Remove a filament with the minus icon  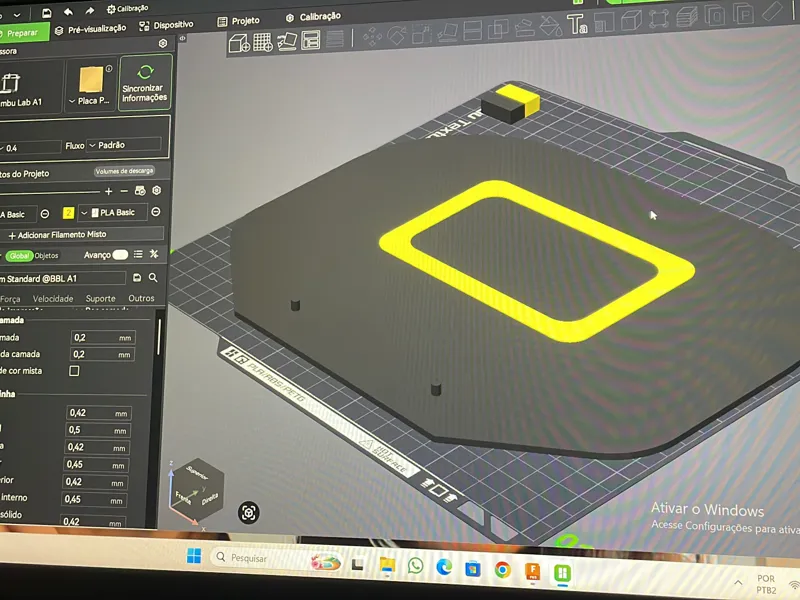tap(124, 191)
